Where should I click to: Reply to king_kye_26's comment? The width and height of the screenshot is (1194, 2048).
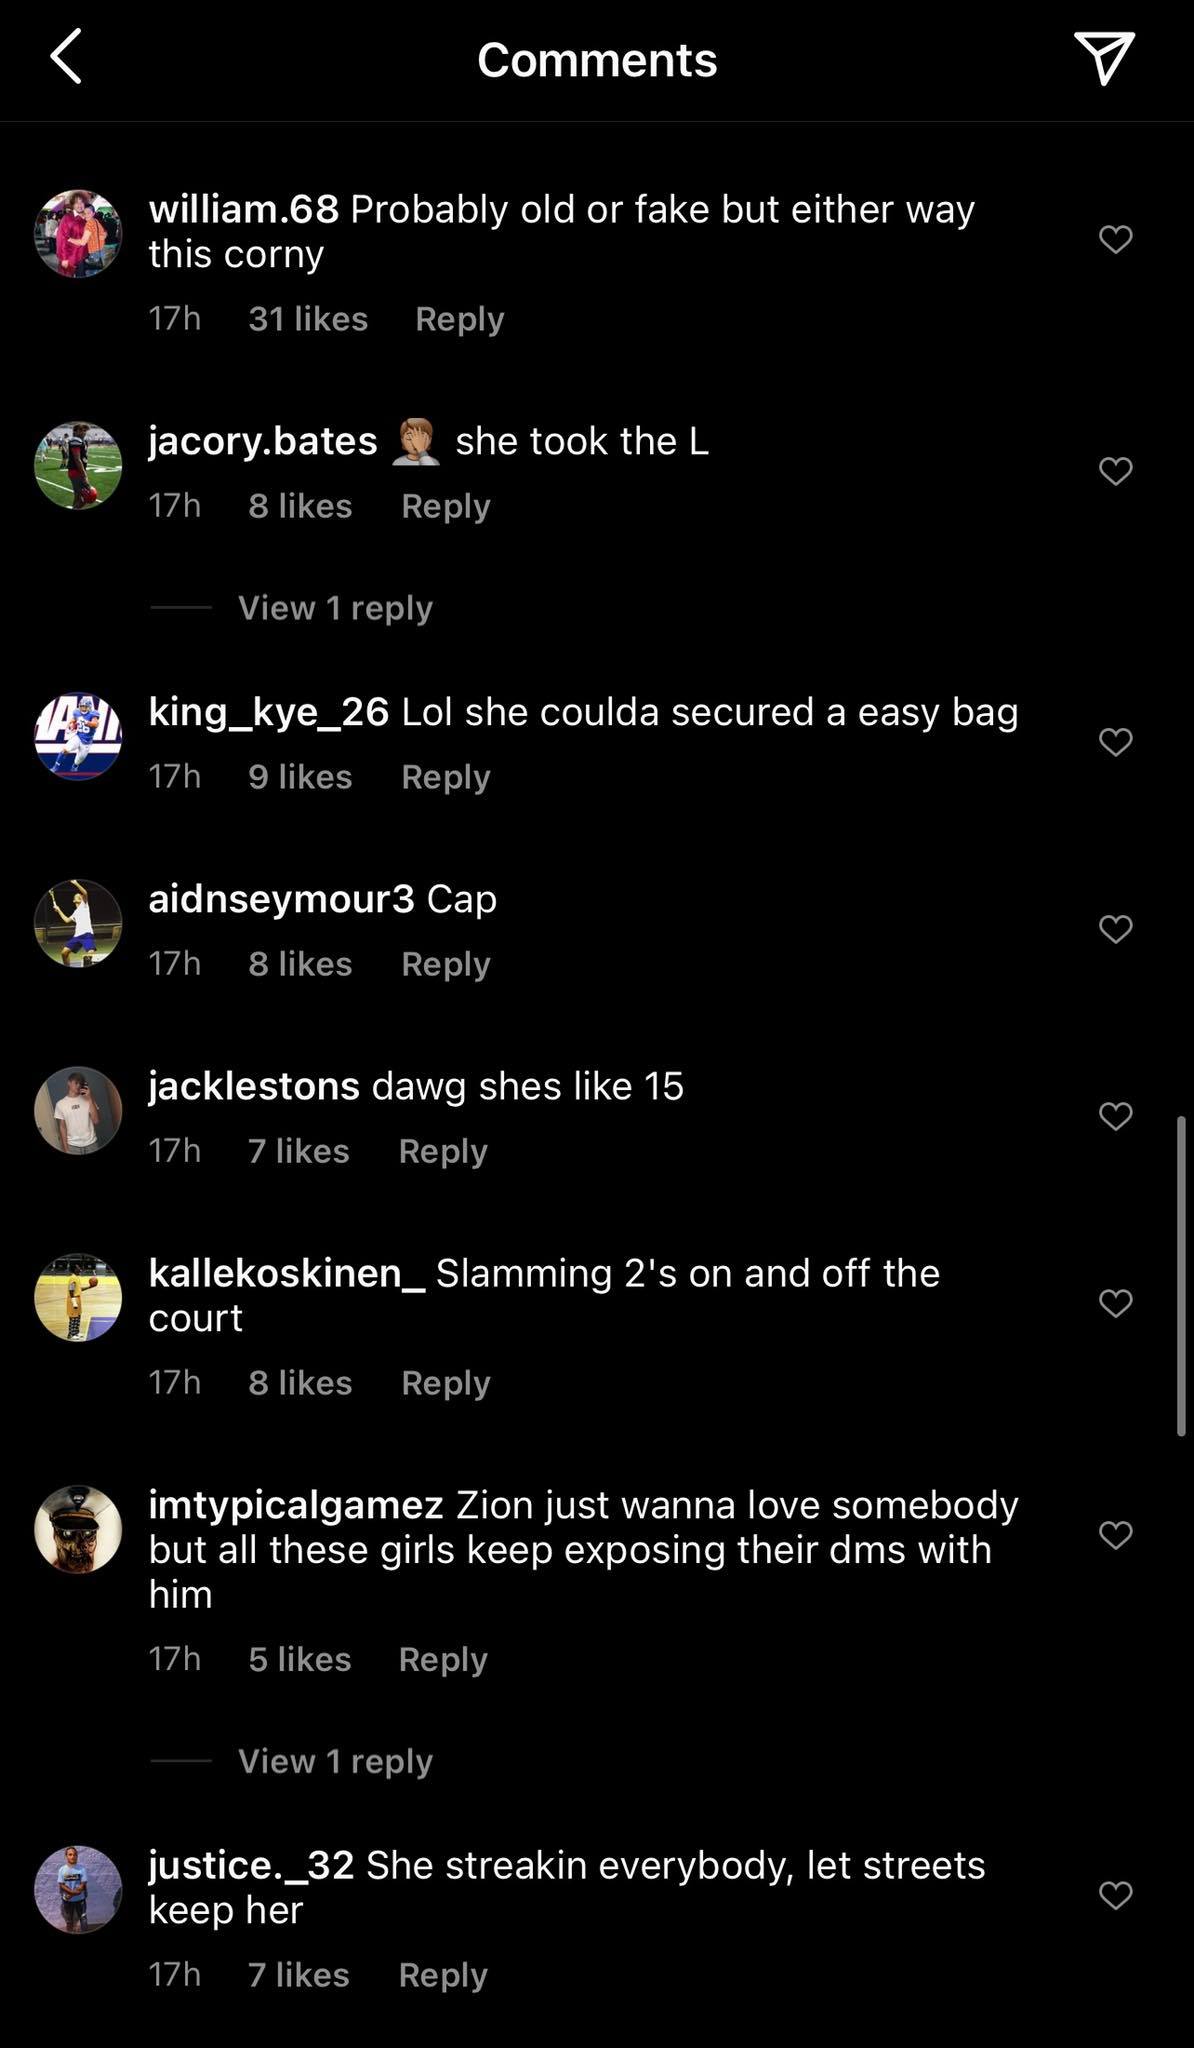click(445, 777)
